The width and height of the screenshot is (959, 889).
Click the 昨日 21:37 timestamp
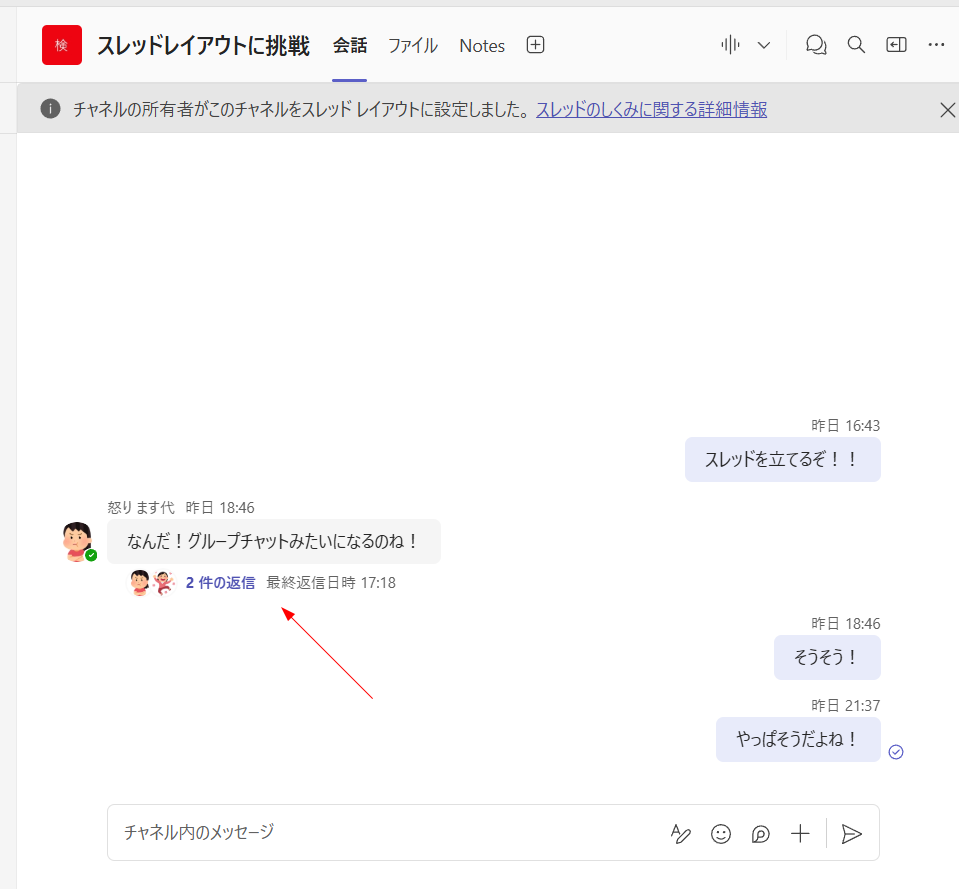click(x=845, y=706)
